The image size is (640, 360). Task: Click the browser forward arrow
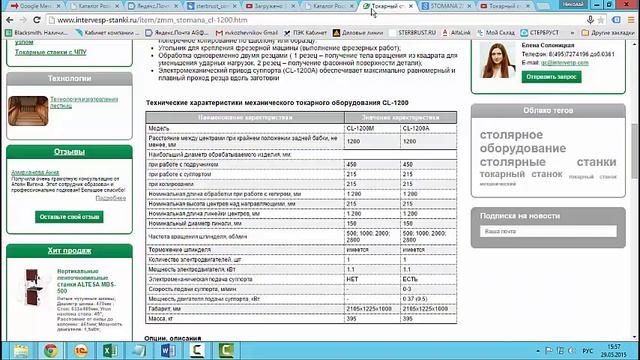click(23, 20)
